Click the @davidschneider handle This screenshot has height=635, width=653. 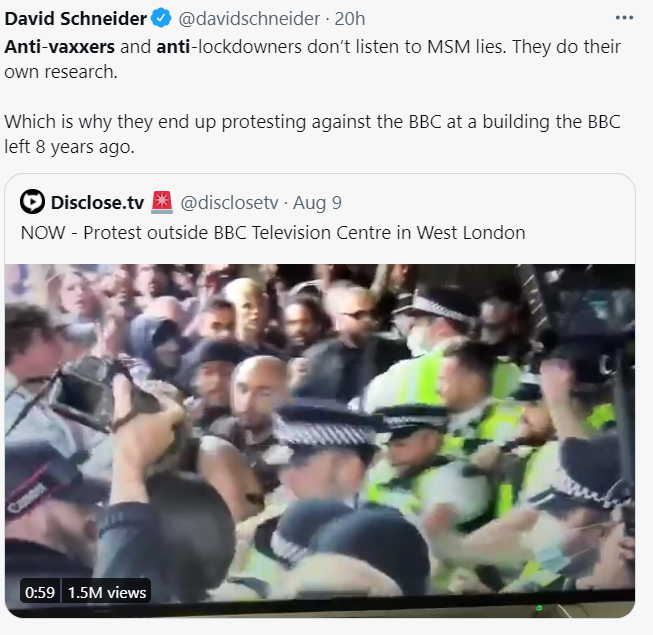tap(250, 19)
